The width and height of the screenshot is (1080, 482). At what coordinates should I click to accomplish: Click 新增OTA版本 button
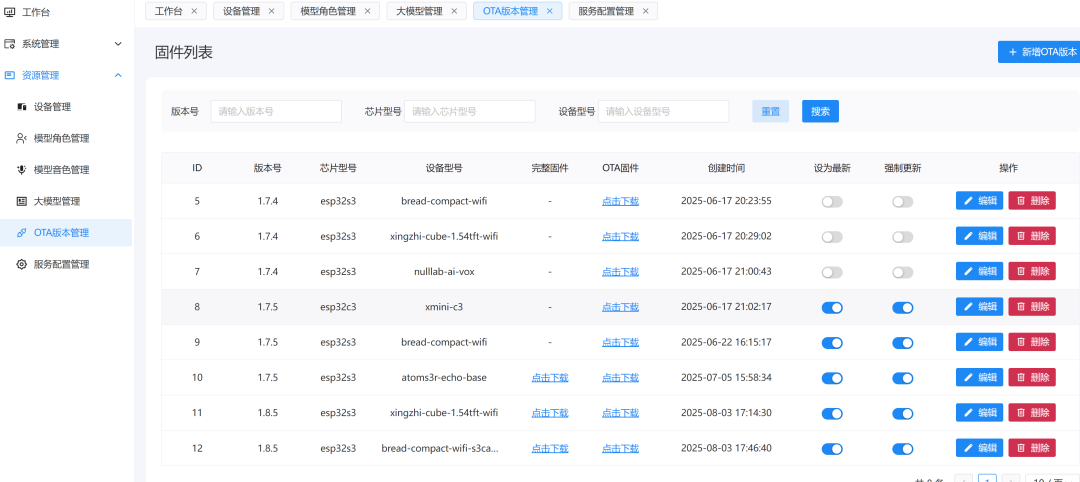[1040, 52]
